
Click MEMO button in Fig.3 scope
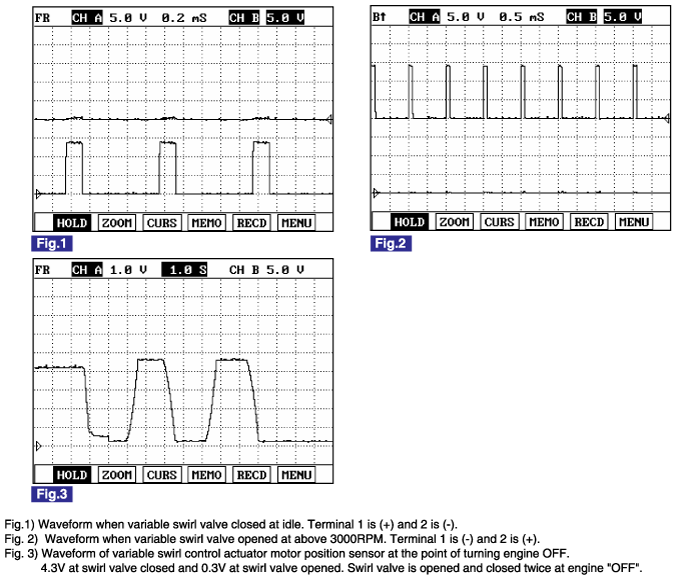coord(206,475)
